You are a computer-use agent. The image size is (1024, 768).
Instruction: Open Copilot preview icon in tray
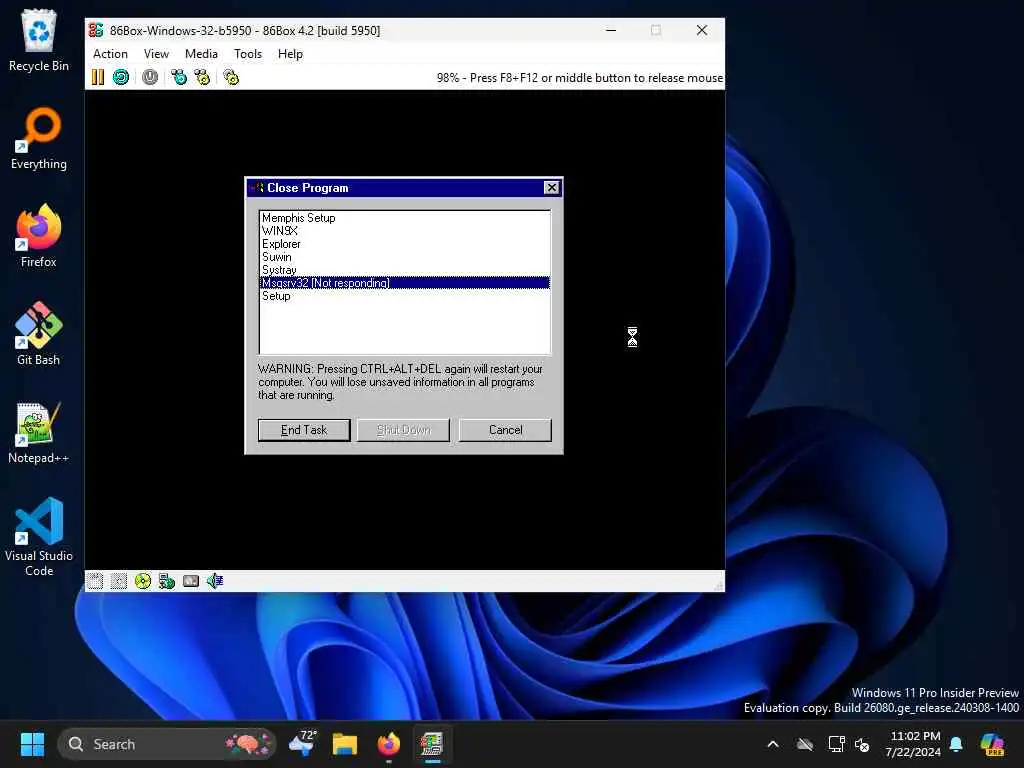(993, 744)
